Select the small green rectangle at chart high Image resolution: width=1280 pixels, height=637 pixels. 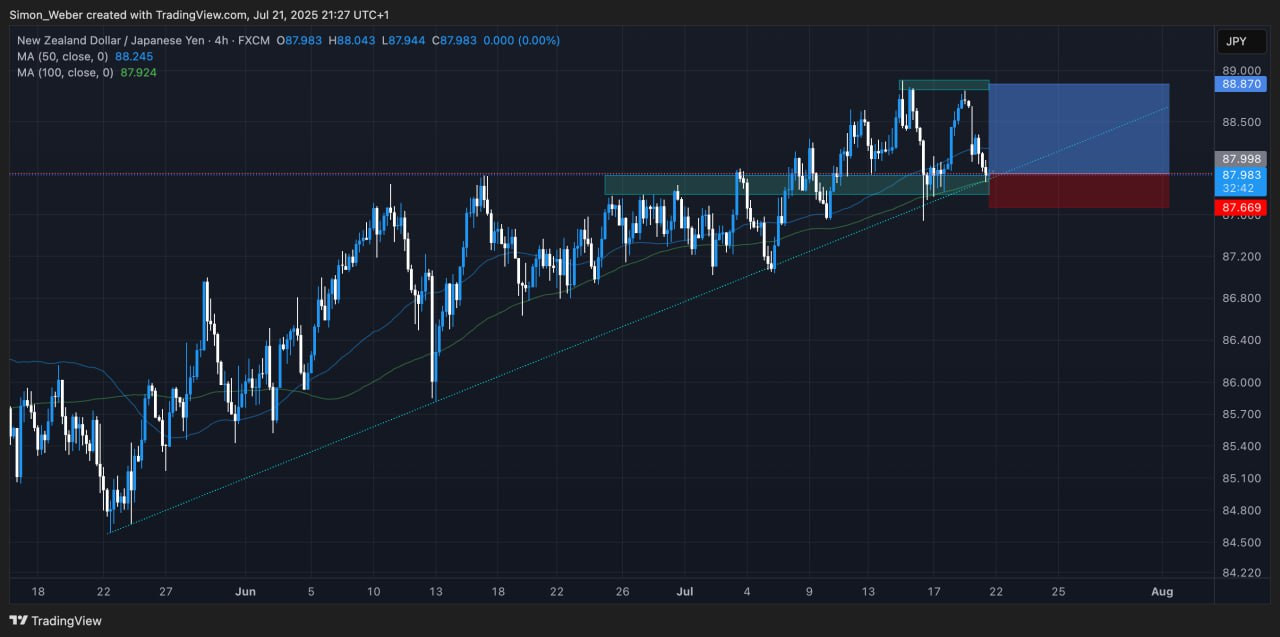coord(943,85)
